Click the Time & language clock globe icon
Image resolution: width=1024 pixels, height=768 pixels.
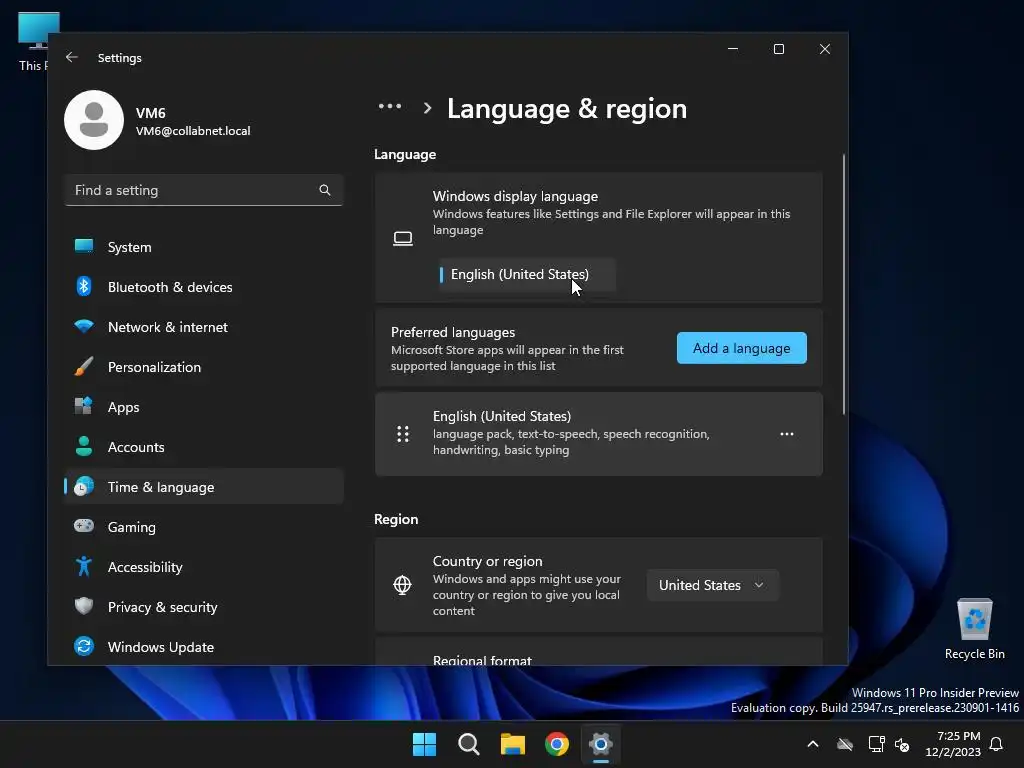(x=84, y=487)
